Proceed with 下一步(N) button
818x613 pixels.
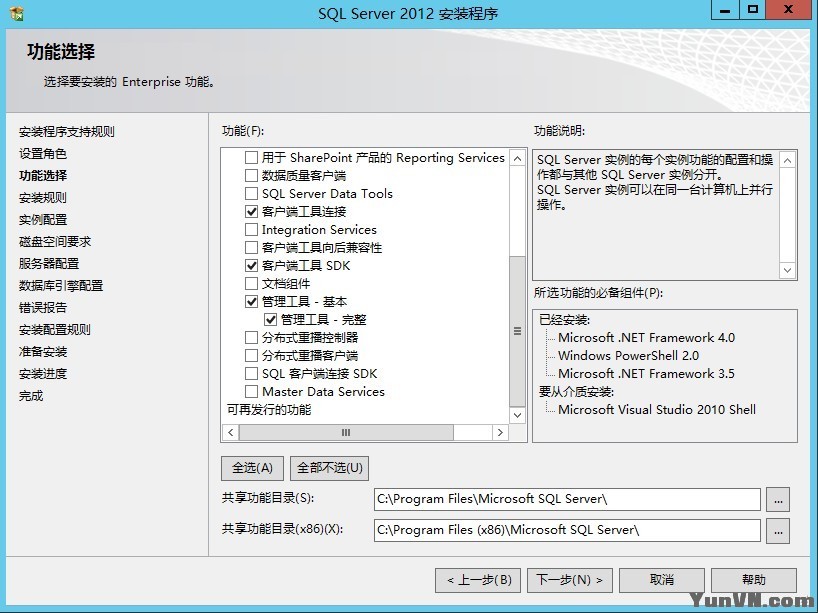pos(570,580)
